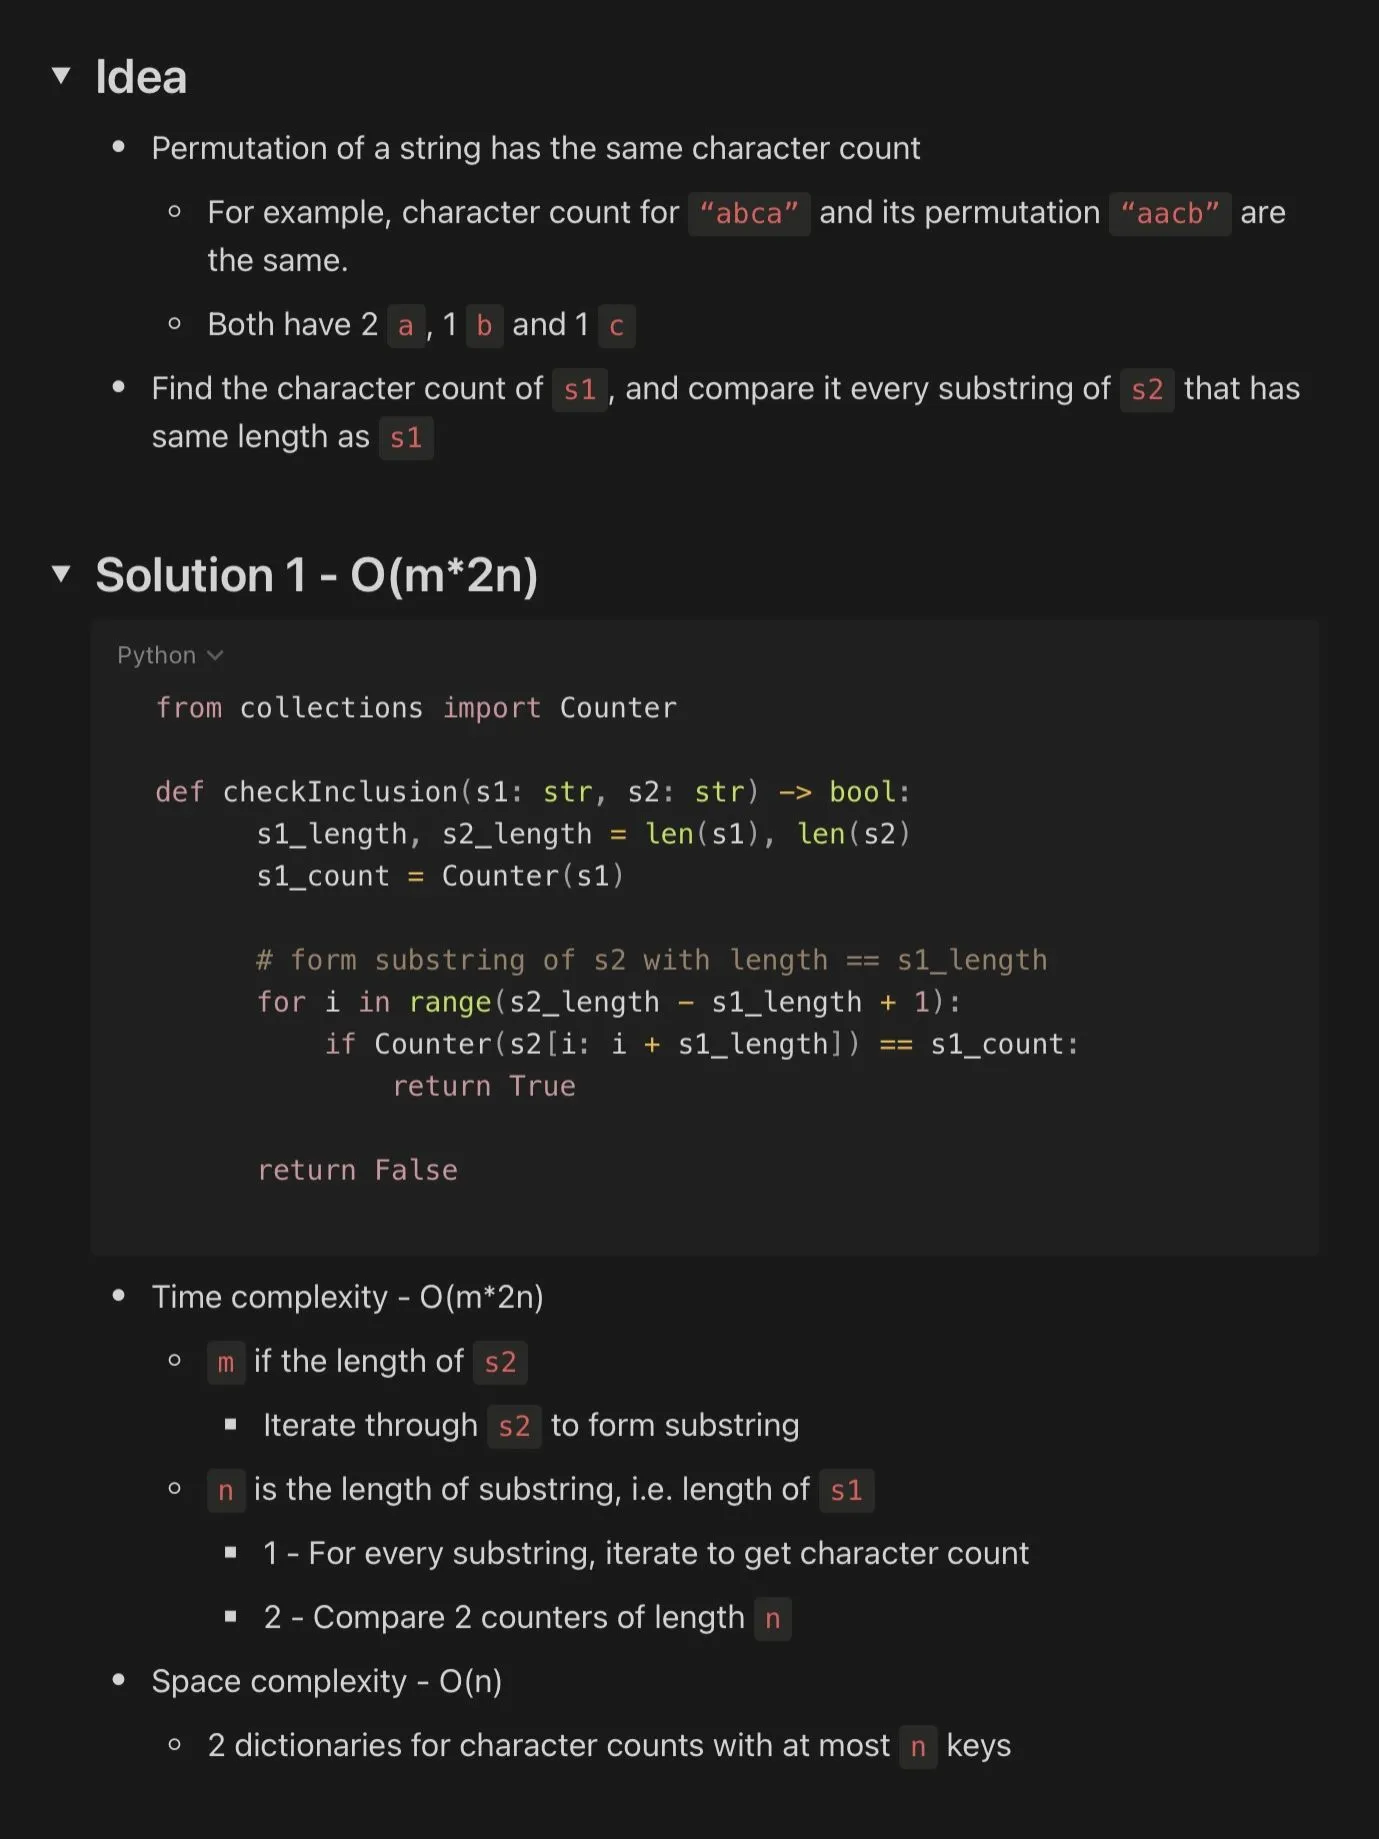Image resolution: width=1379 pixels, height=1839 pixels.
Task: Place cursor on "return False" code line
Action: coord(357,1170)
